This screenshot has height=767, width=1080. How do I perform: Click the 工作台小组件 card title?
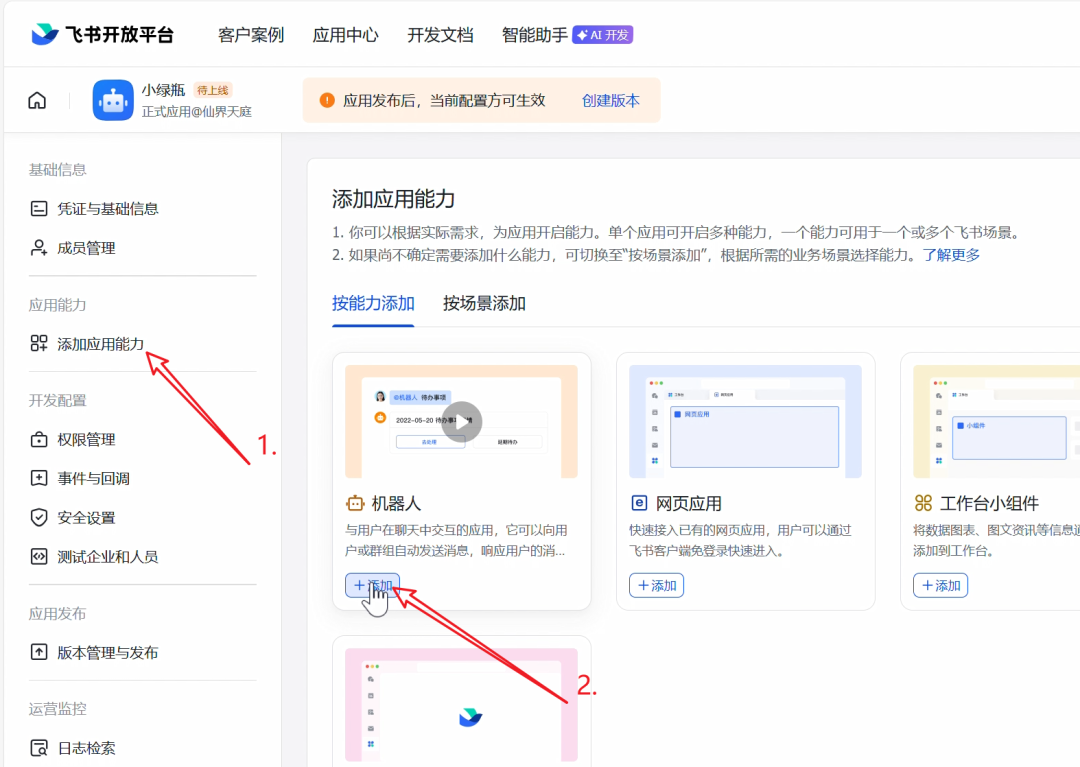pos(989,503)
